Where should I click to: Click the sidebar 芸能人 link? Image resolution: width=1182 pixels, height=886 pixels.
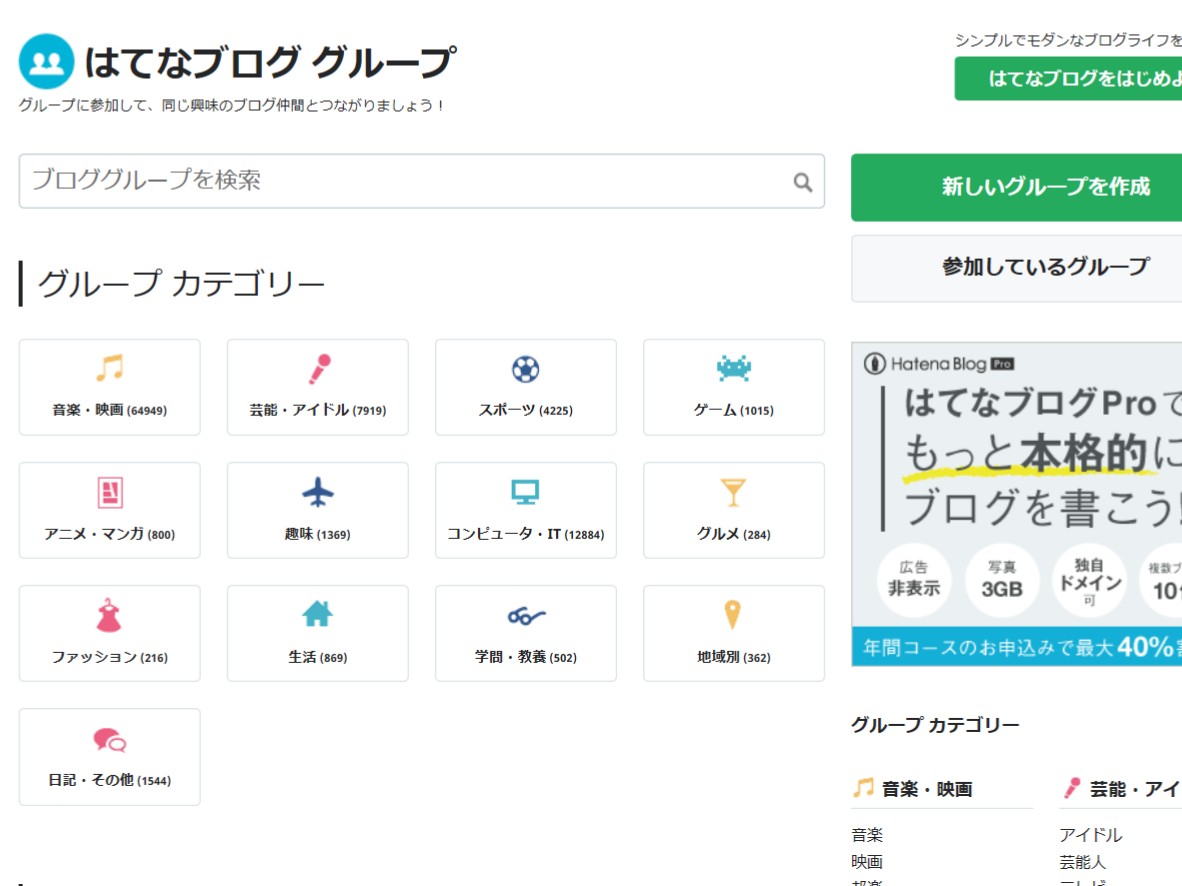click(1082, 862)
